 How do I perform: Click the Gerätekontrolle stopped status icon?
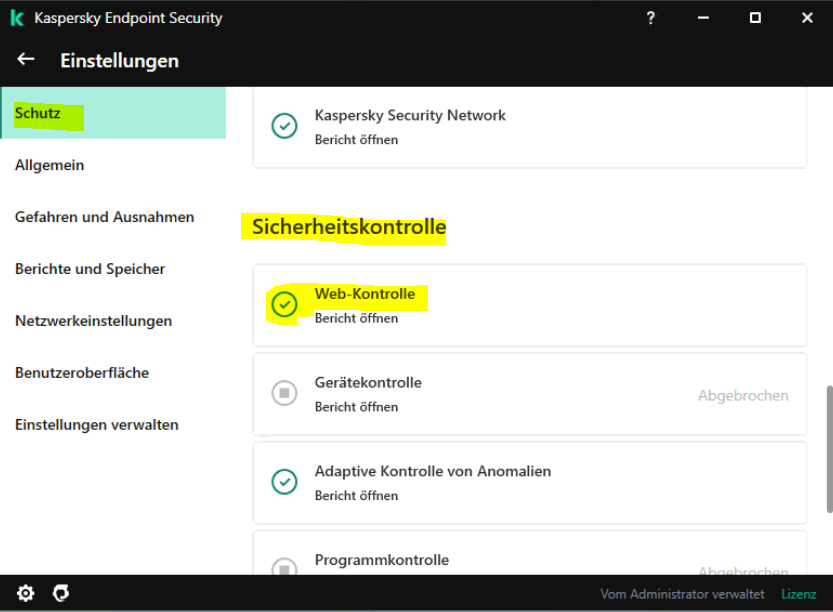click(x=284, y=393)
